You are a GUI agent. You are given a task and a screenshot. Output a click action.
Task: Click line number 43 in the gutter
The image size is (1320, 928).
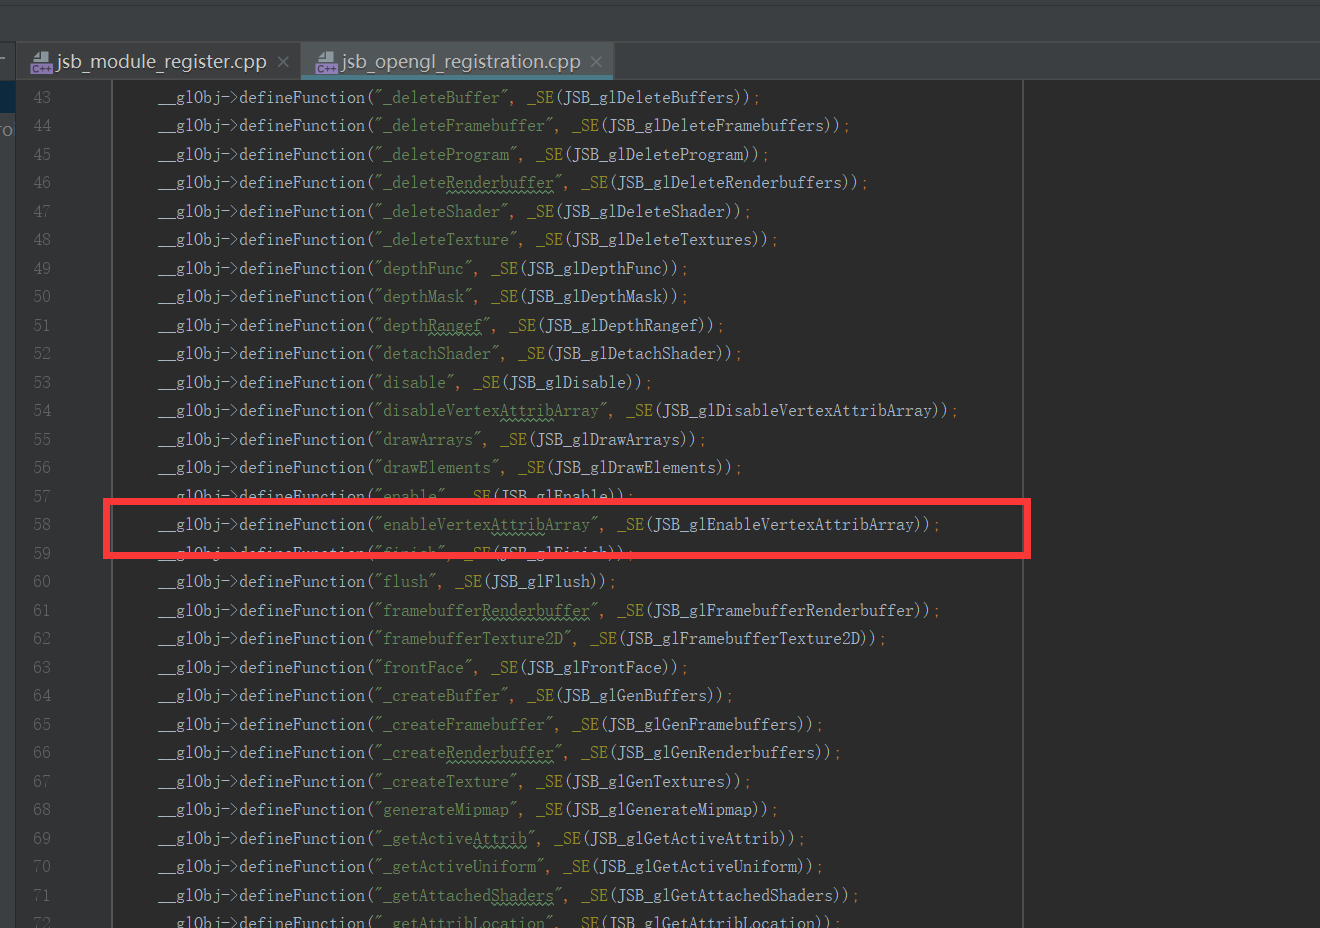[x=42, y=98]
